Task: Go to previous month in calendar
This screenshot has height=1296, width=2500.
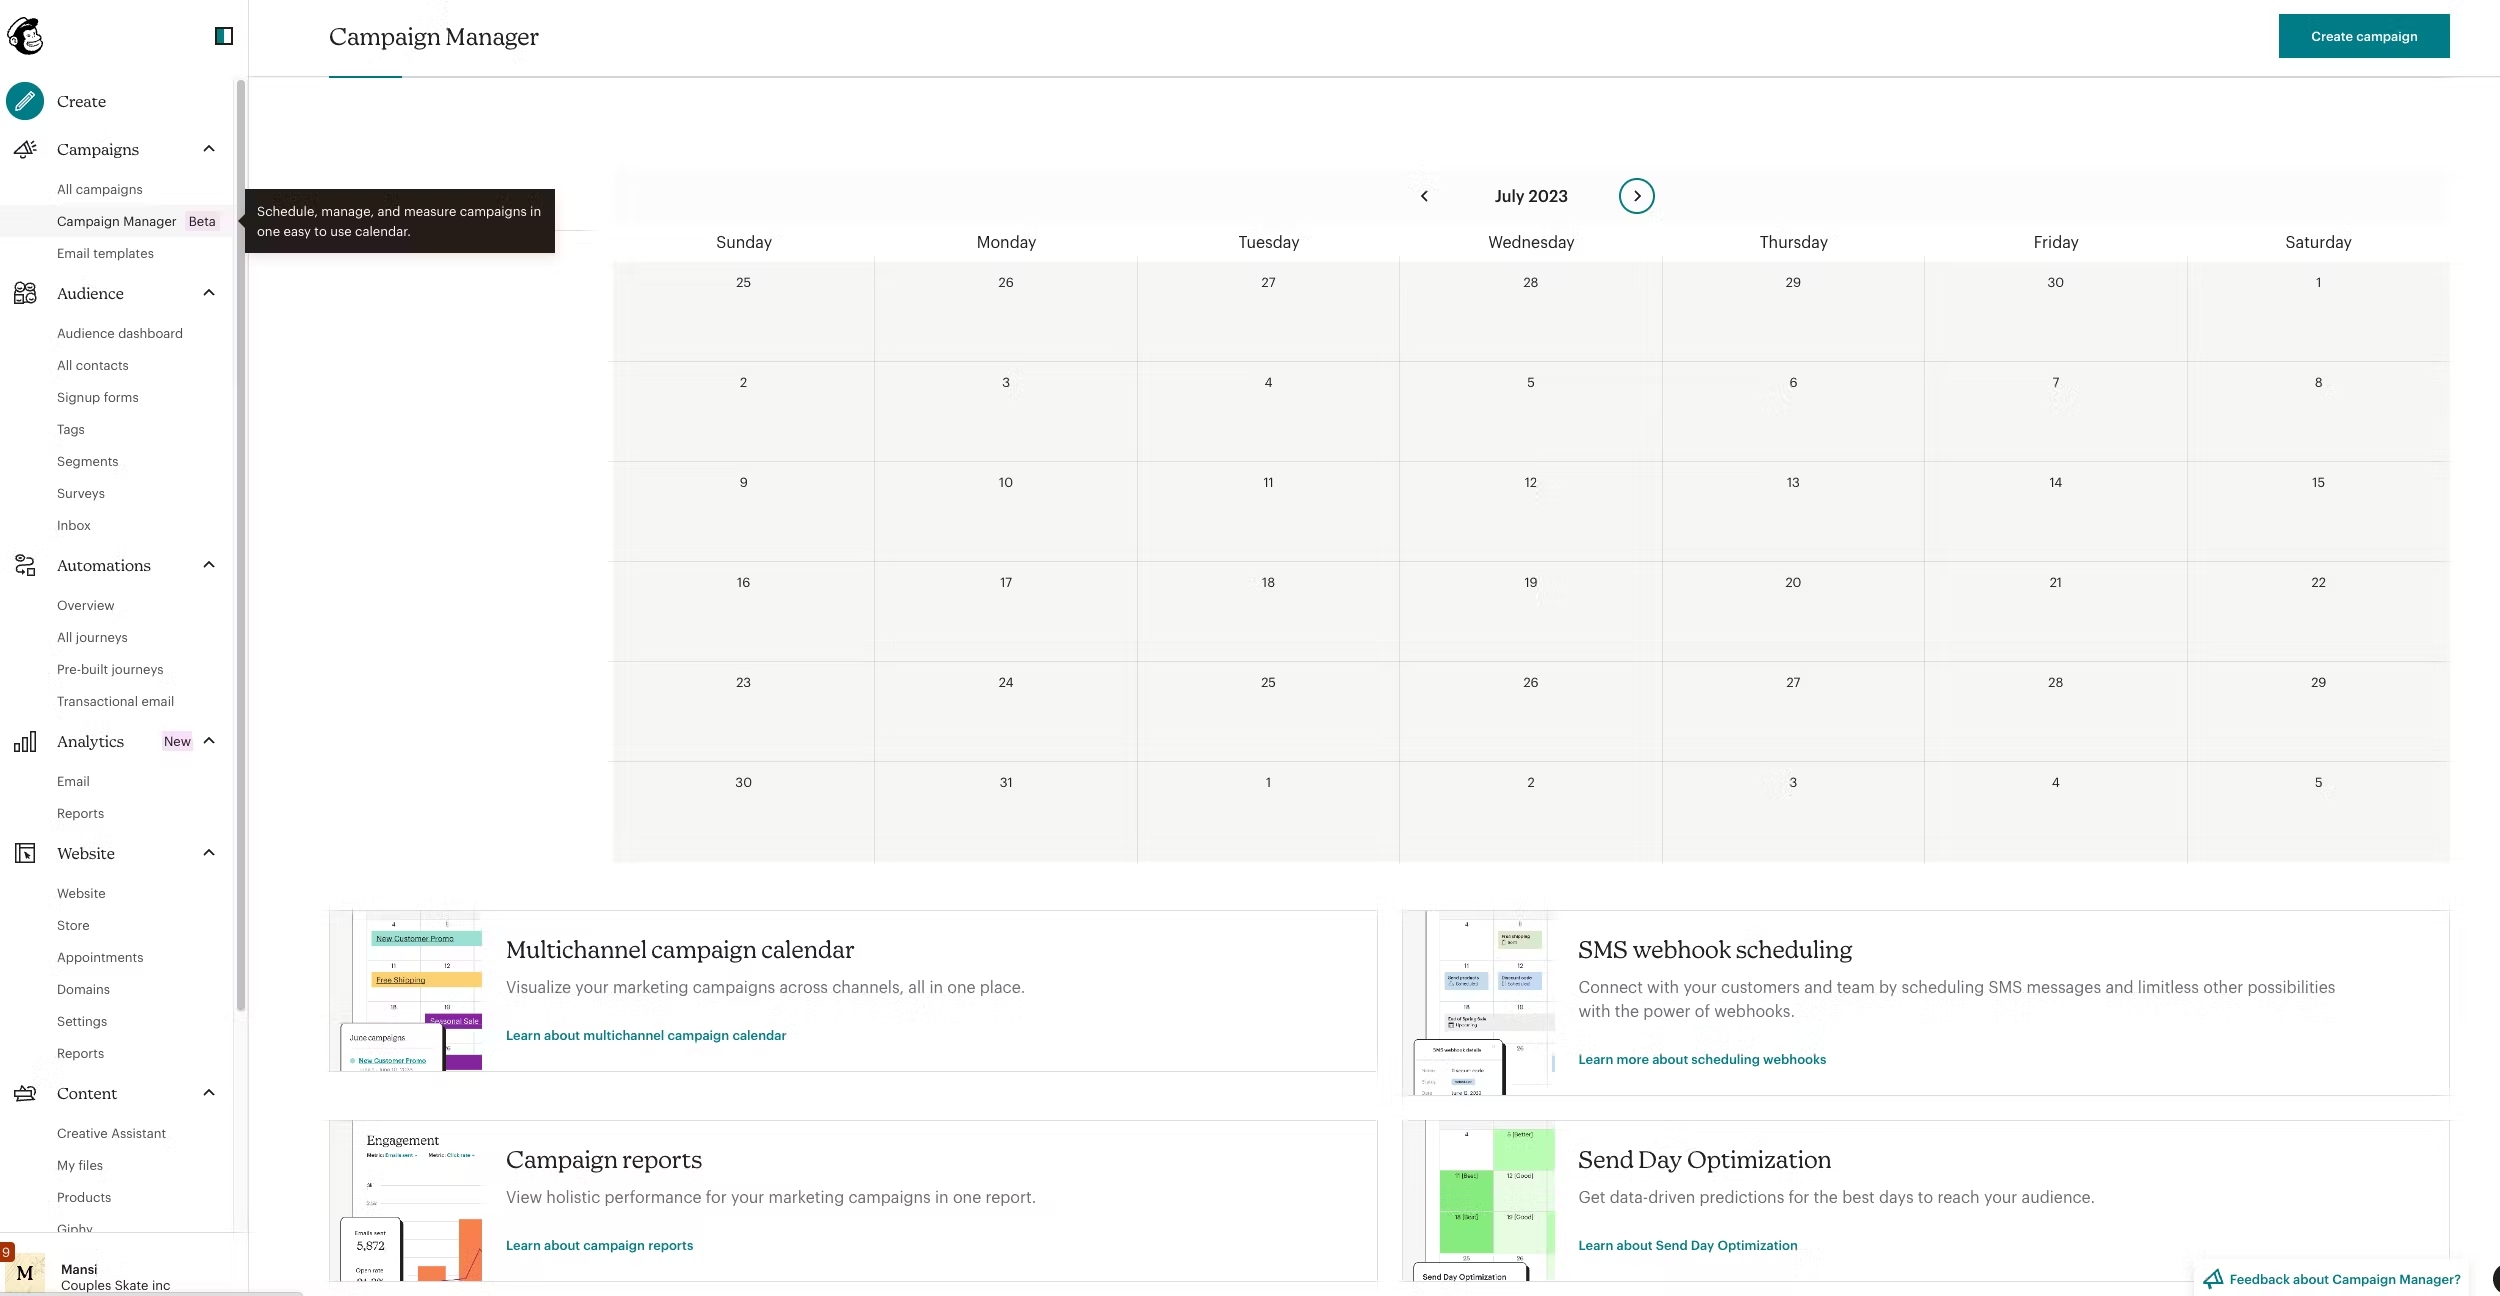Action: pos(1424,196)
